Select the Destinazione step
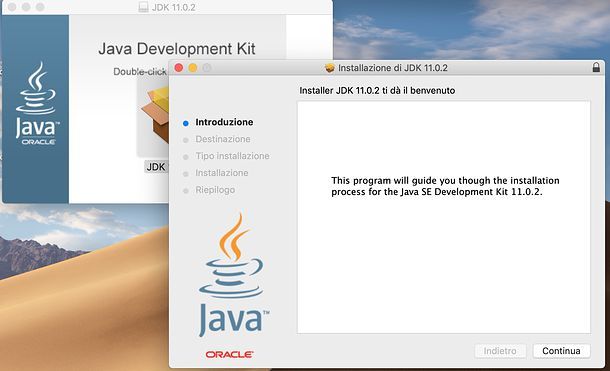This screenshot has height=371, width=610. [x=223, y=139]
